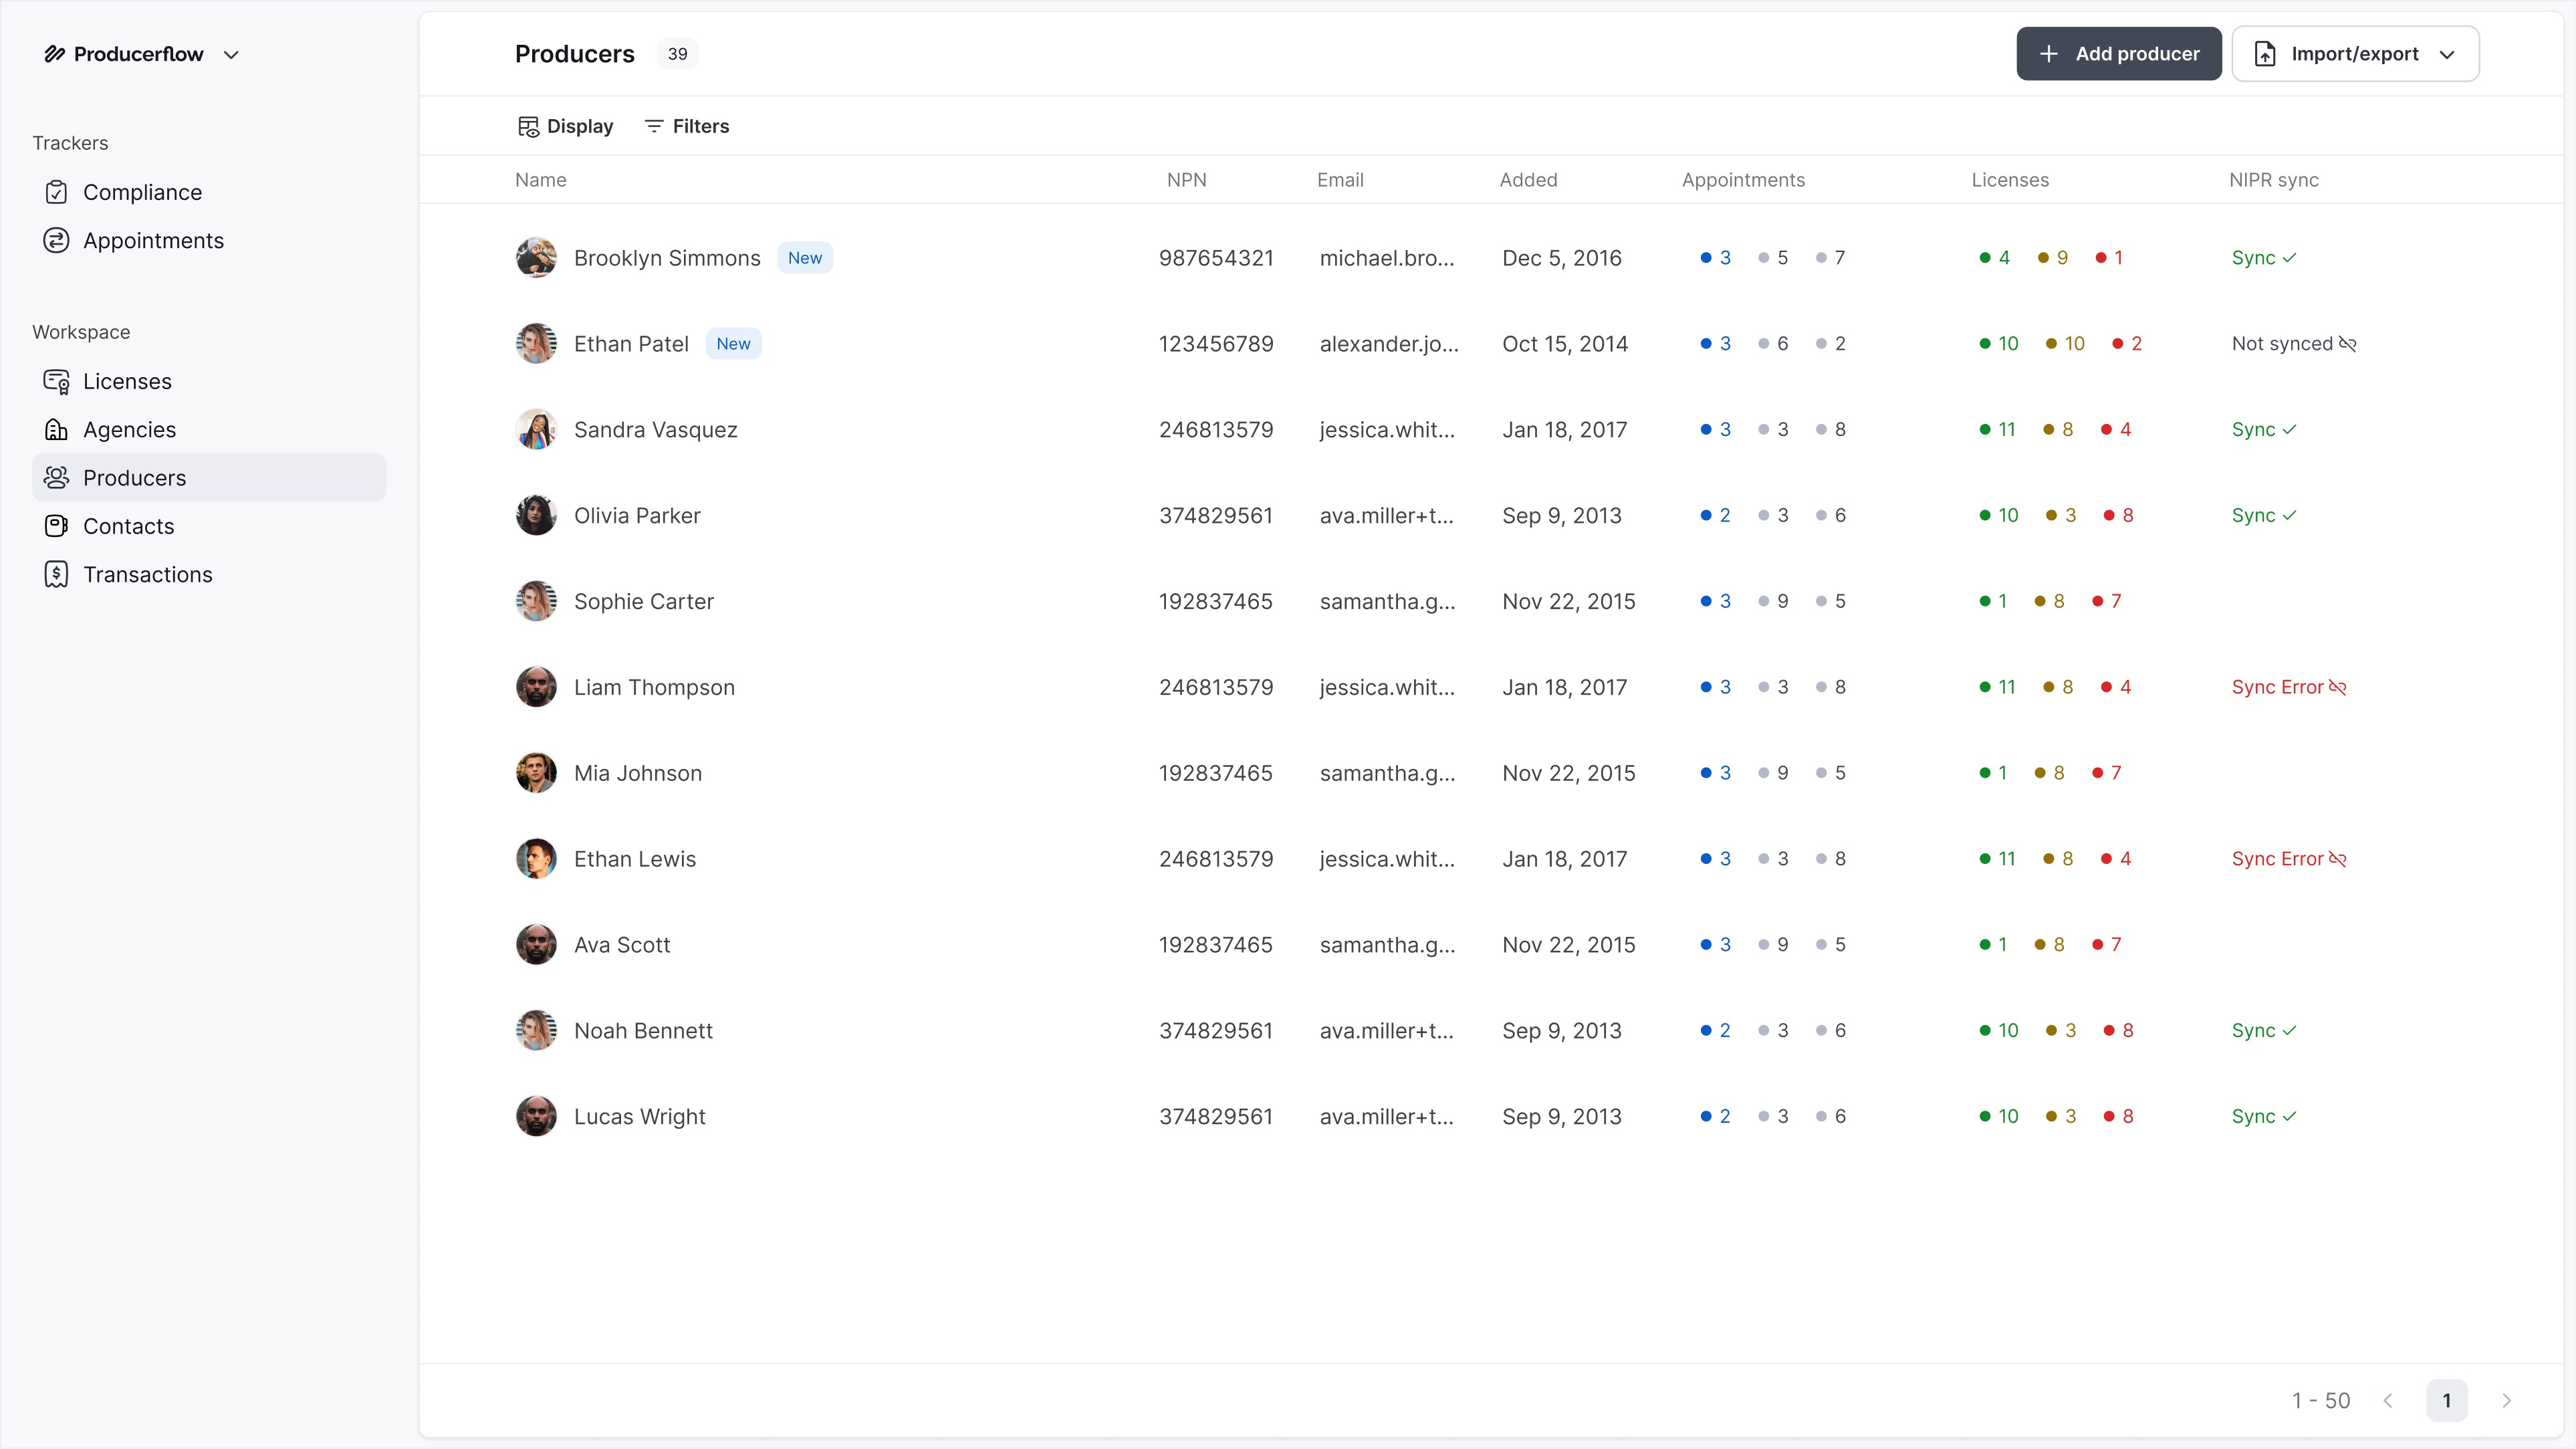Click the Display settings icon above the table
The width and height of the screenshot is (2576, 1449).
pyautogui.click(x=529, y=126)
